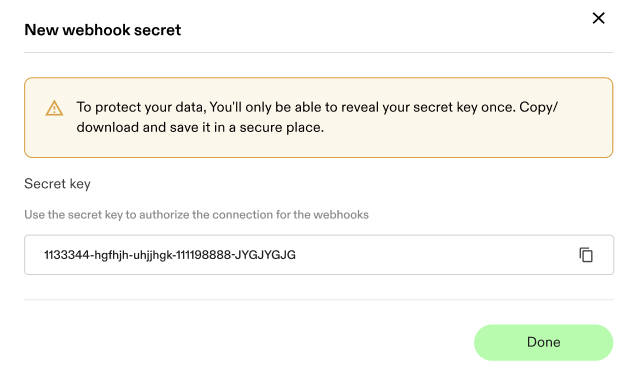The height and width of the screenshot is (372, 628).
Task: Click the warning triangle icon
Action: (54, 108)
